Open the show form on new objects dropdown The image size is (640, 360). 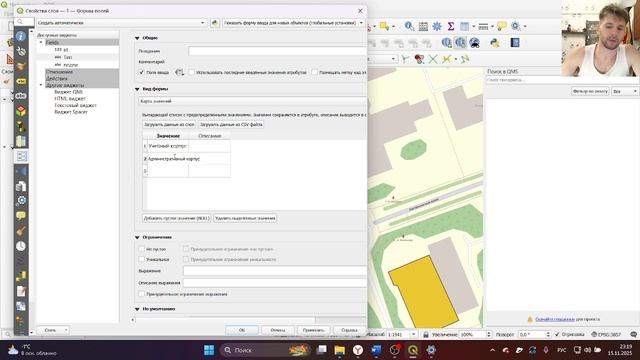pyautogui.click(x=293, y=23)
